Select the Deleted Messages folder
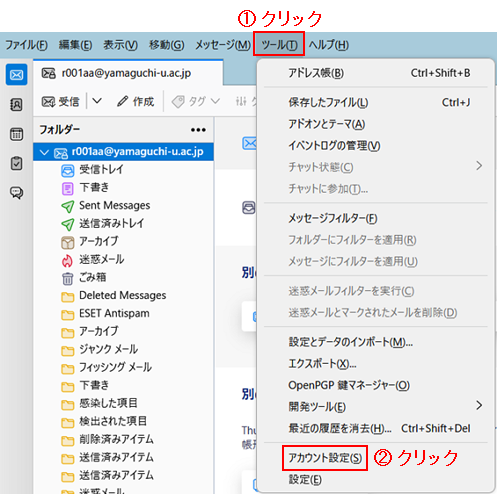The width and height of the screenshot is (497, 494). pyautogui.click(x=123, y=296)
